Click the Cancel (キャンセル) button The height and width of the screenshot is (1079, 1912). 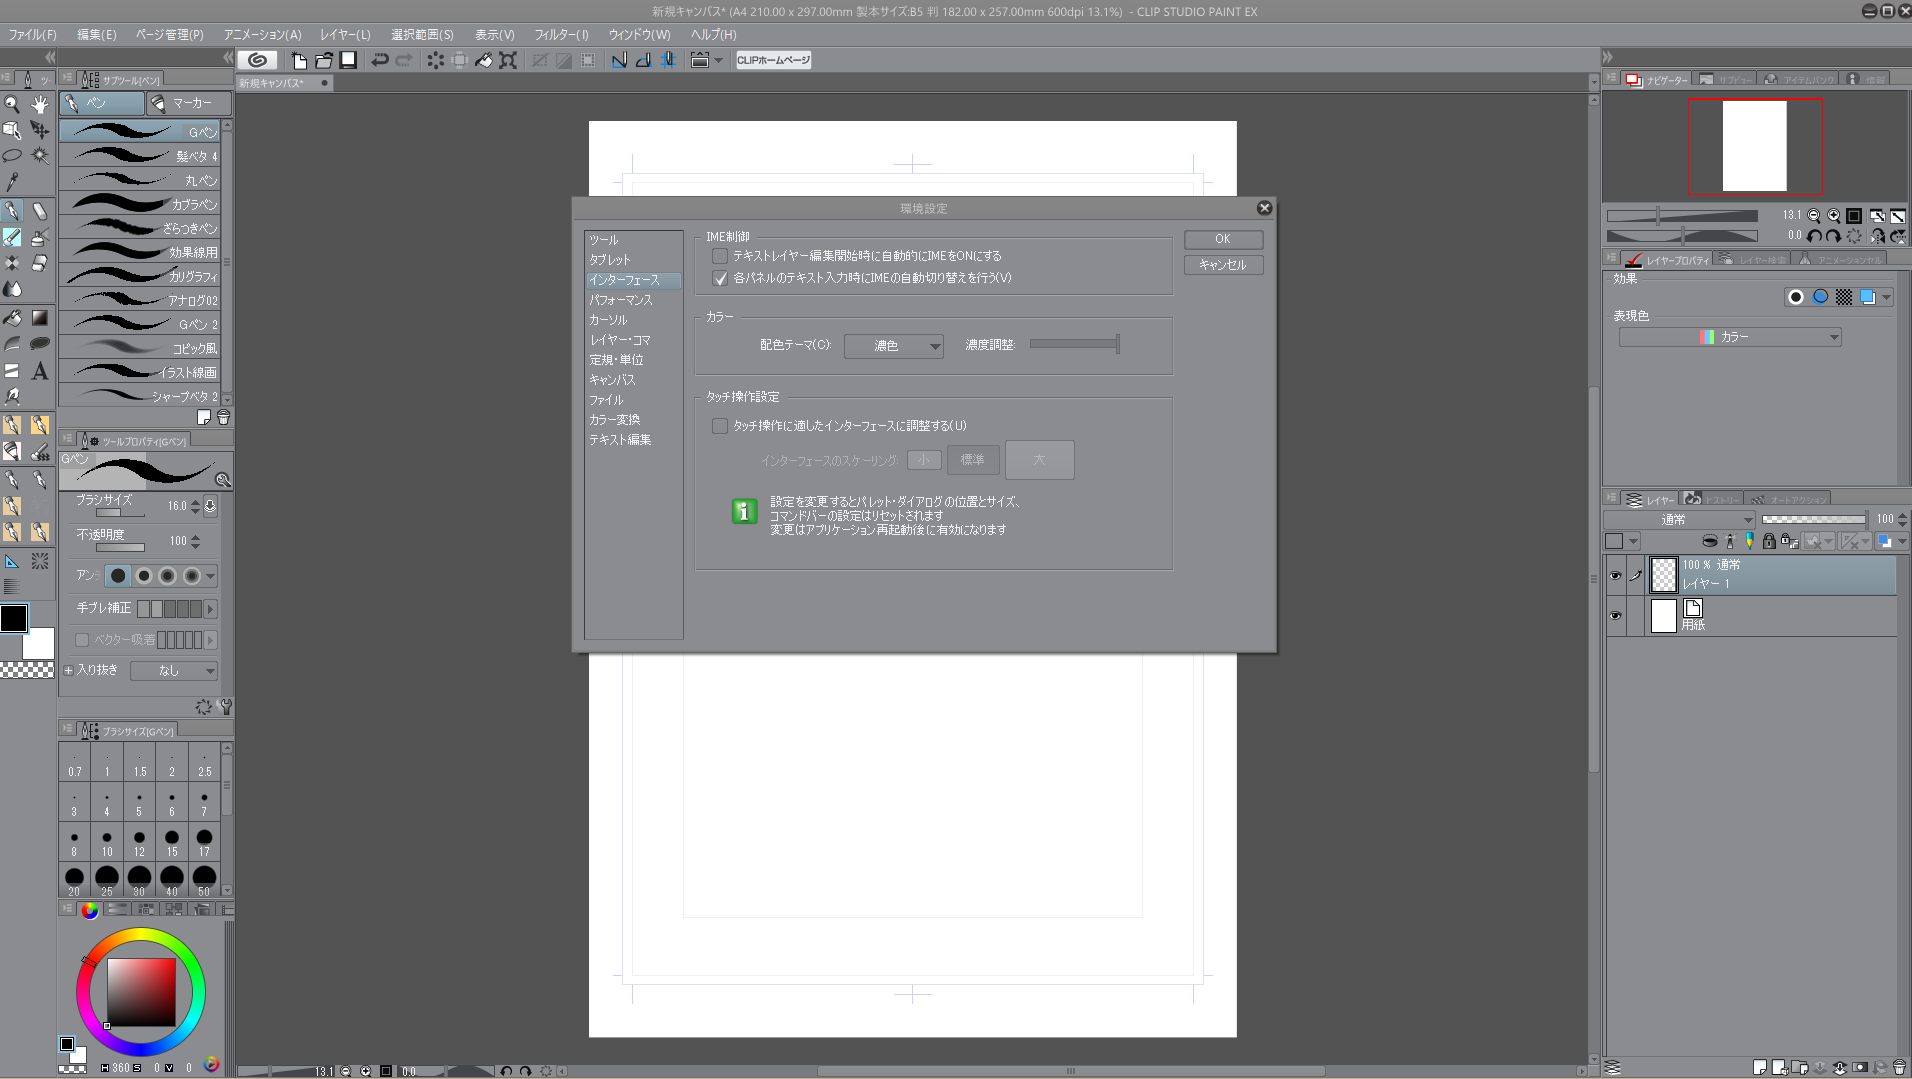tap(1222, 265)
